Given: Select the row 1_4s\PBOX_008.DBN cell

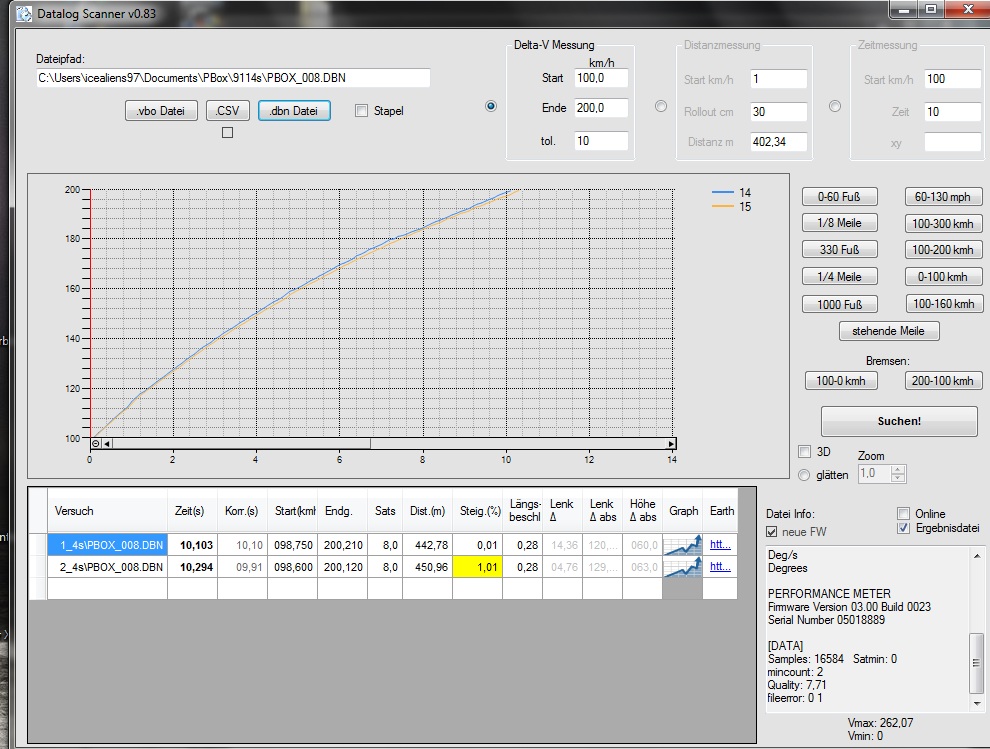Looking at the screenshot, I should click(x=107, y=545).
